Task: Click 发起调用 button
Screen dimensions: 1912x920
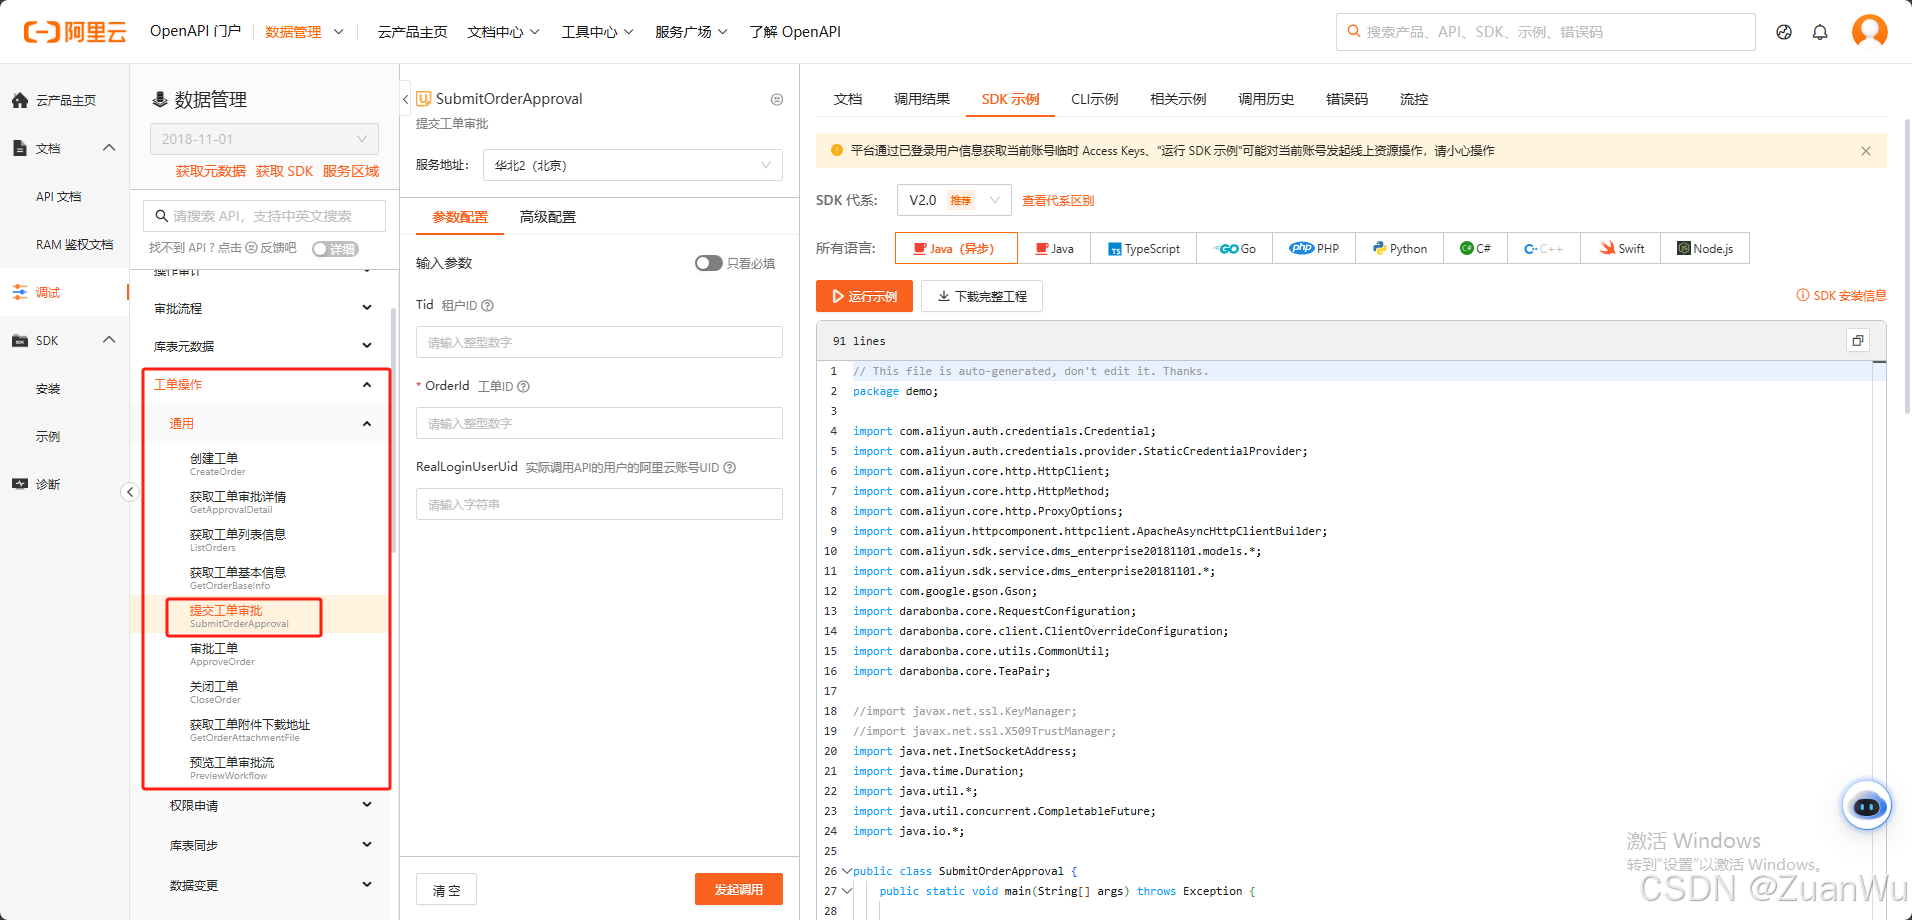Action: click(739, 889)
